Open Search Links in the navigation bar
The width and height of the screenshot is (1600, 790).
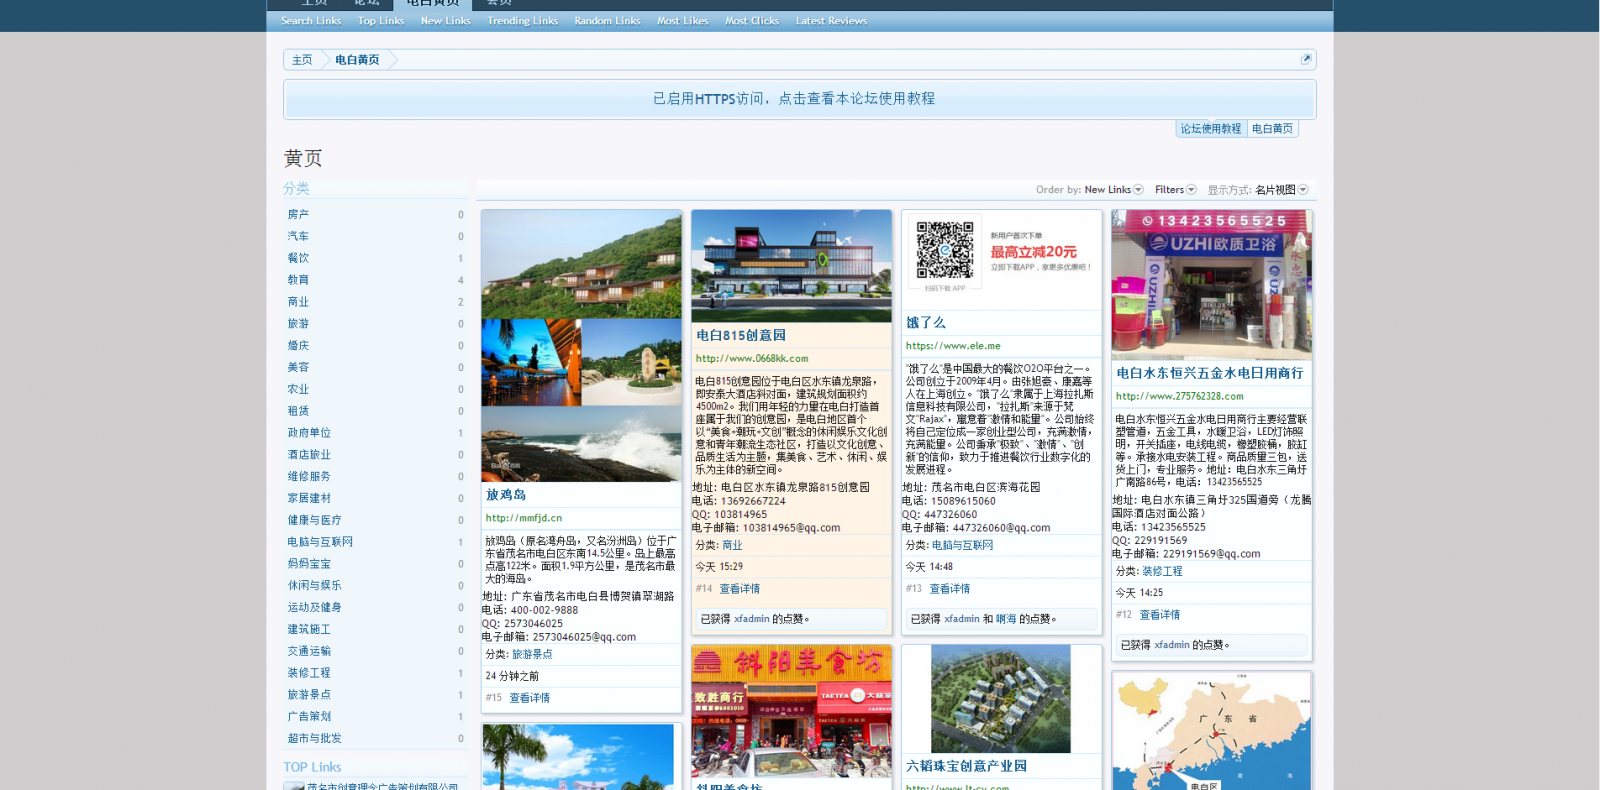click(x=311, y=21)
